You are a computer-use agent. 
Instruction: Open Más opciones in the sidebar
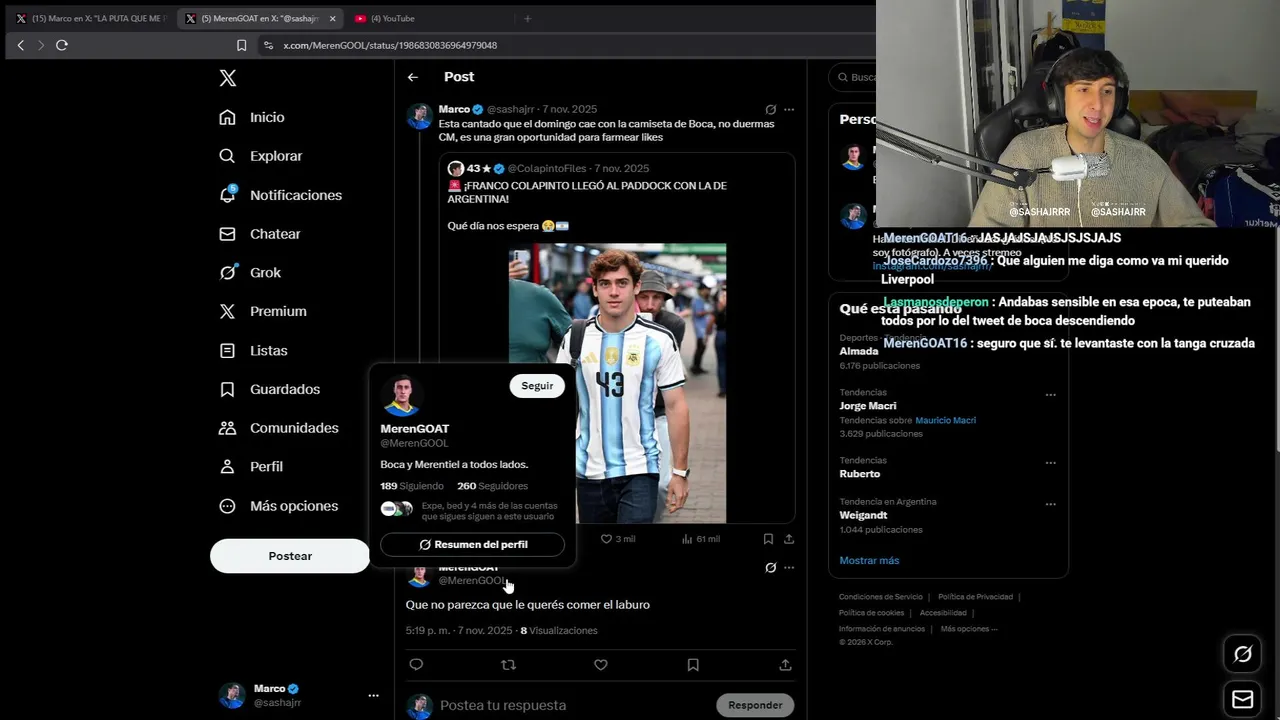click(x=278, y=506)
